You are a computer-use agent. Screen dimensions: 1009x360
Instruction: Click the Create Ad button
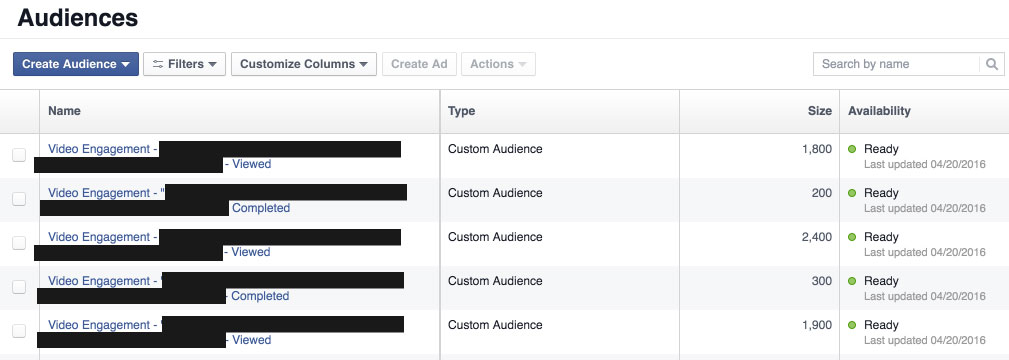pyautogui.click(x=420, y=64)
